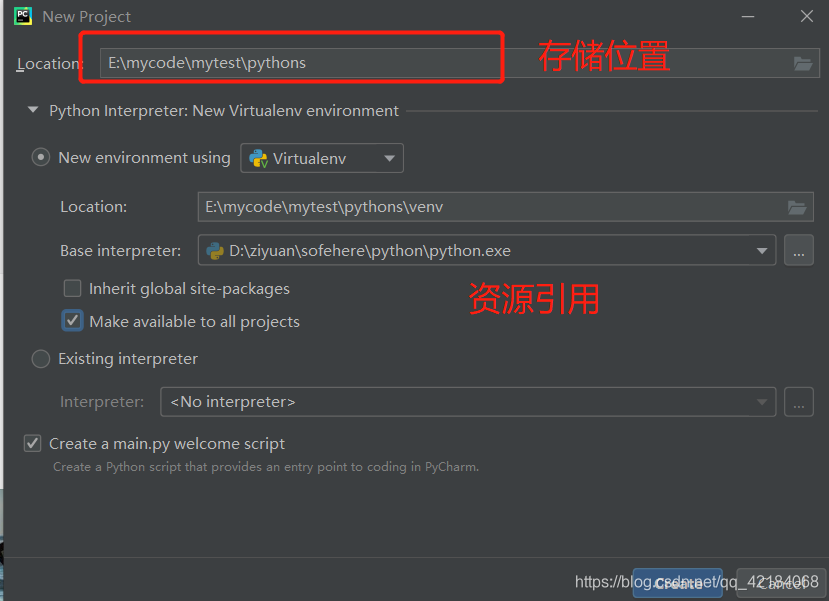This screenshot has height=601, width=829.
Task: Uncheck Make available to all projects
Action: [72, 321]
